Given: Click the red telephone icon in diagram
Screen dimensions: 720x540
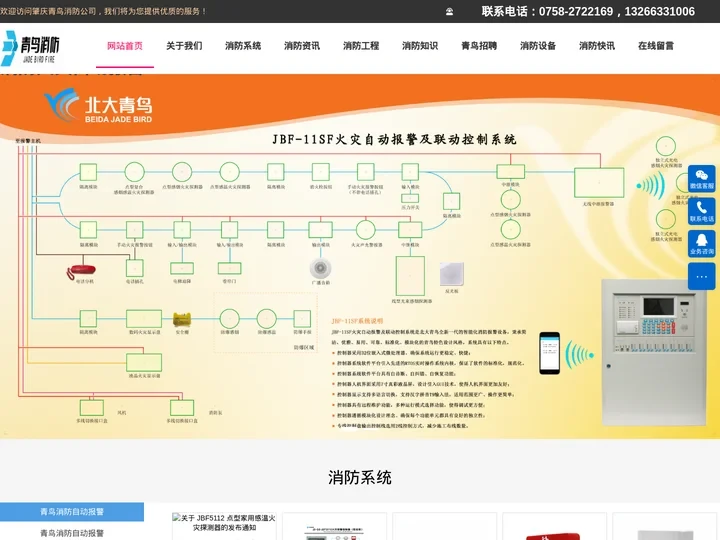Looking at the screenshot, I should click(81, 271).
